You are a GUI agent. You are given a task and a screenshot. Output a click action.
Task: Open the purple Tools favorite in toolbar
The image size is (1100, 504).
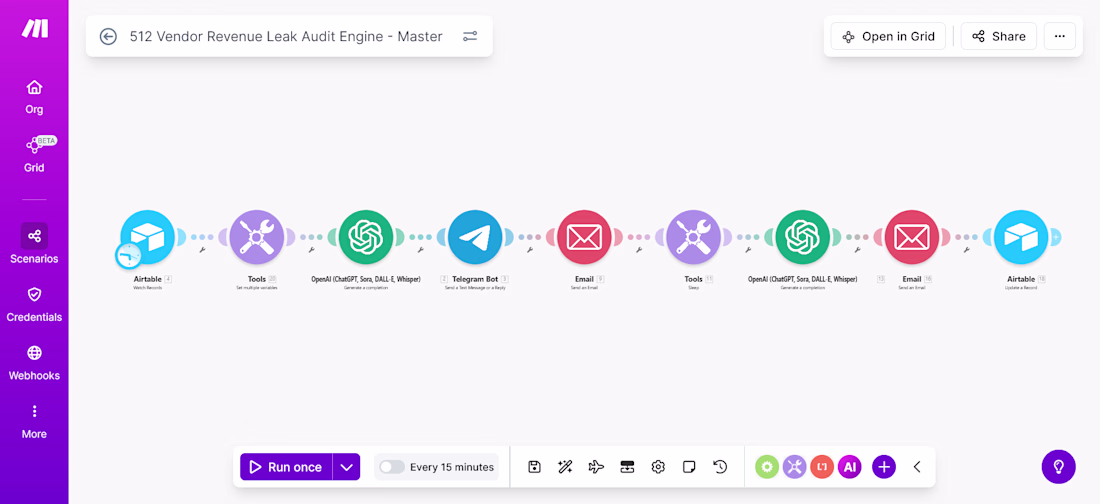tap(794, 467)
